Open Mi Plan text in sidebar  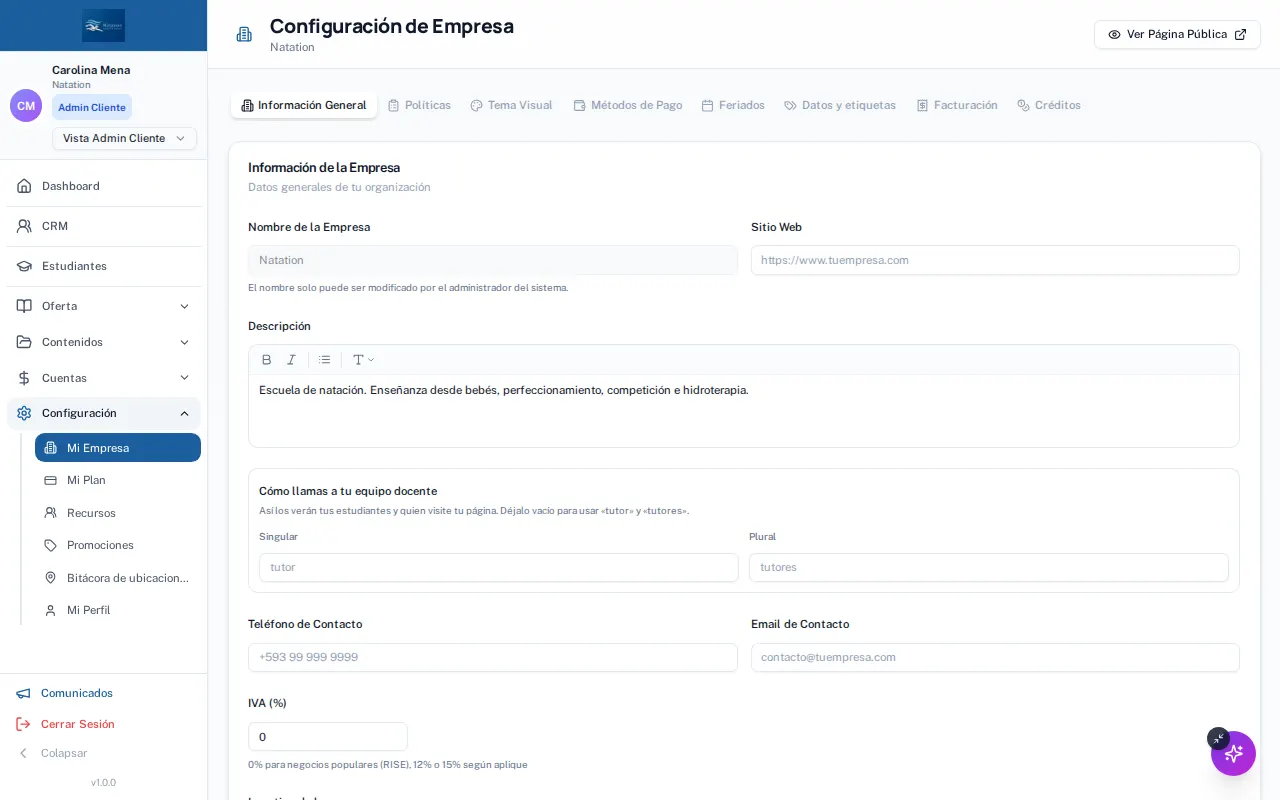pyautogui.click(x=86, y=480)
